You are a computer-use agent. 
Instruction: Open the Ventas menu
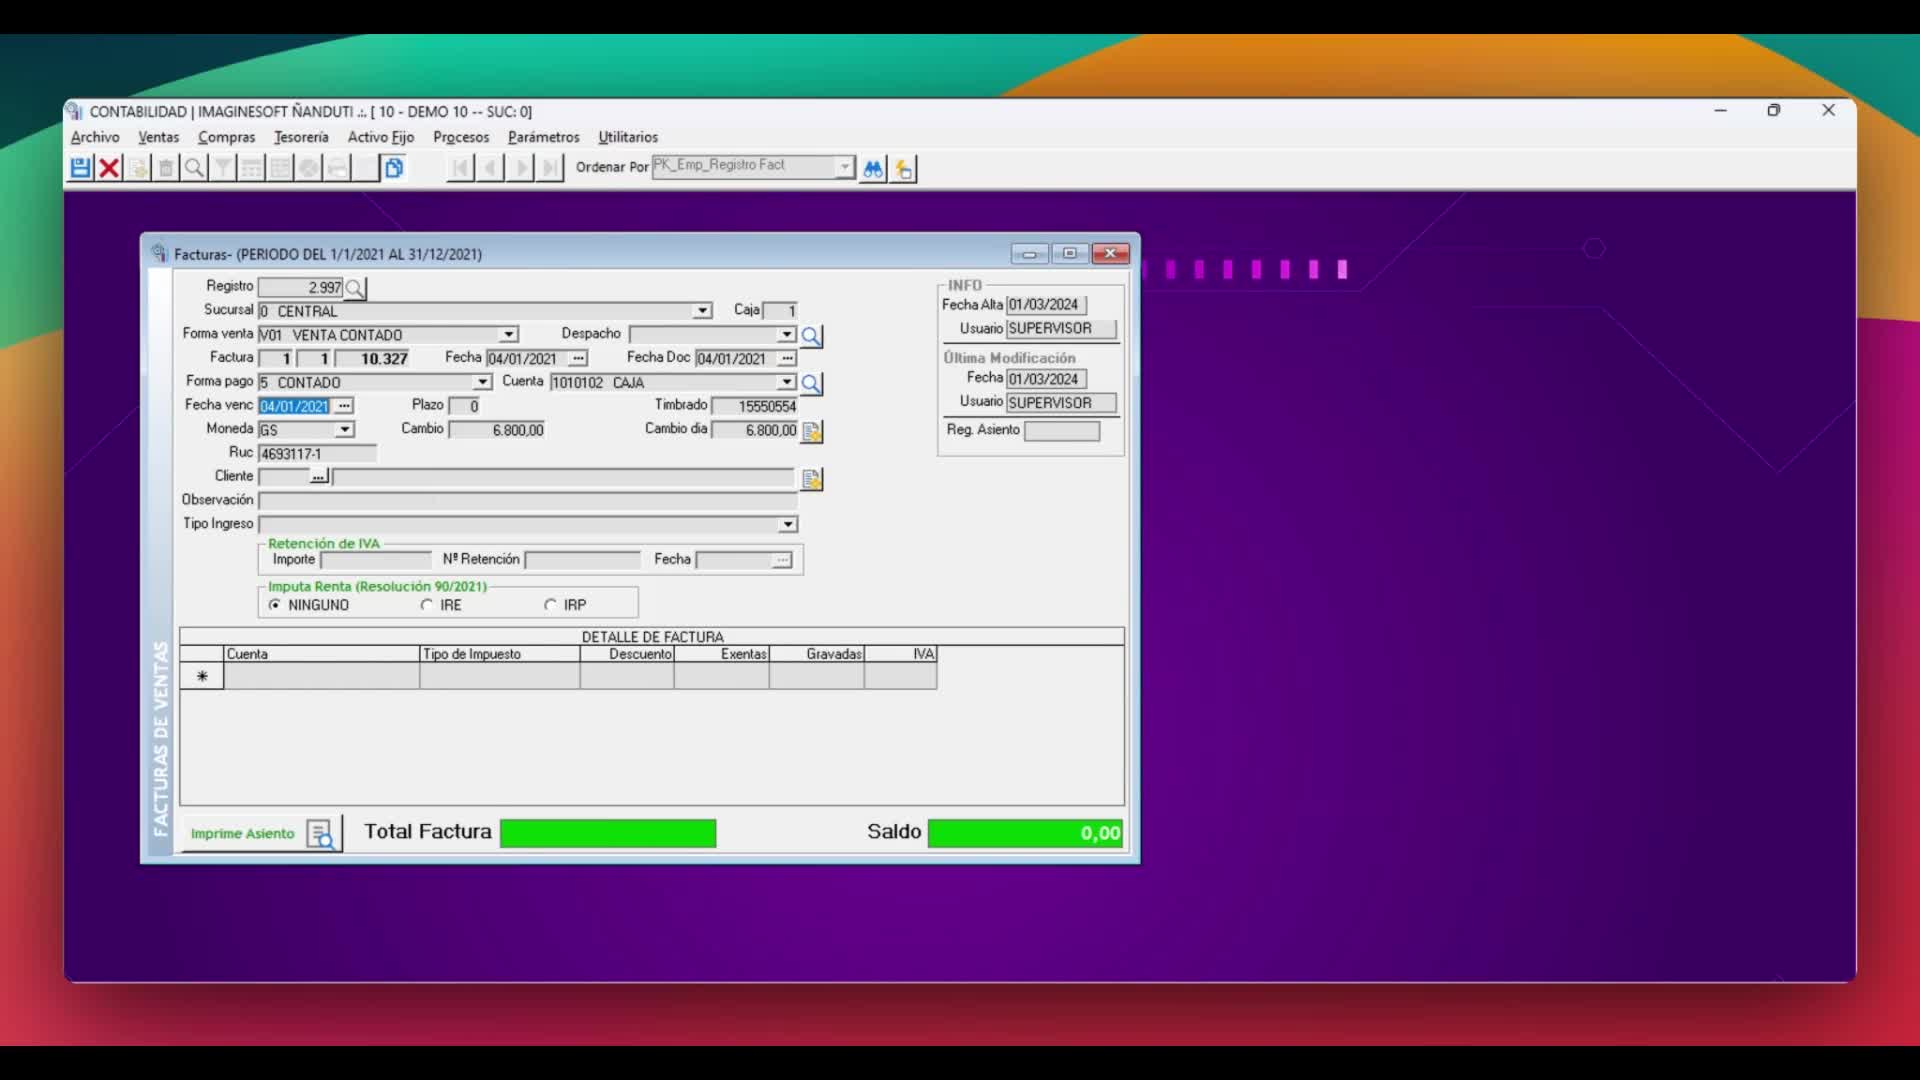(x=157, y=137)
